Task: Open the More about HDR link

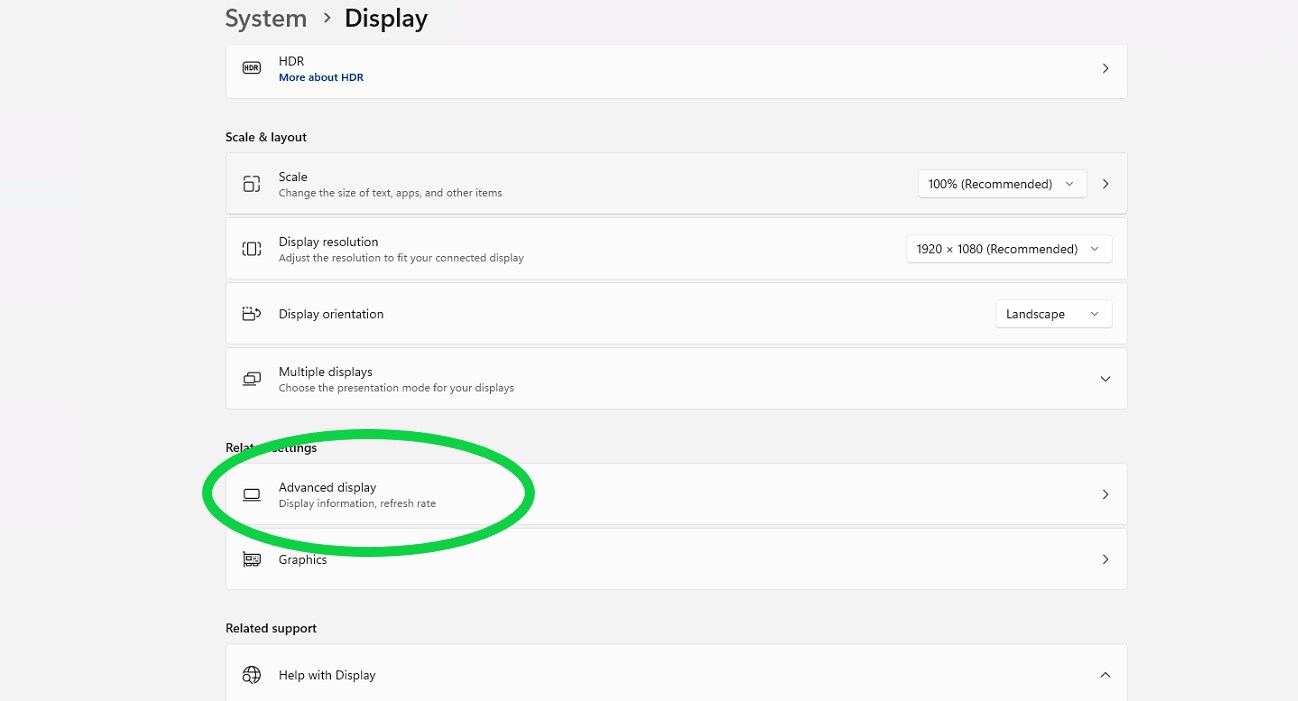Action: [x=321, y=77]
